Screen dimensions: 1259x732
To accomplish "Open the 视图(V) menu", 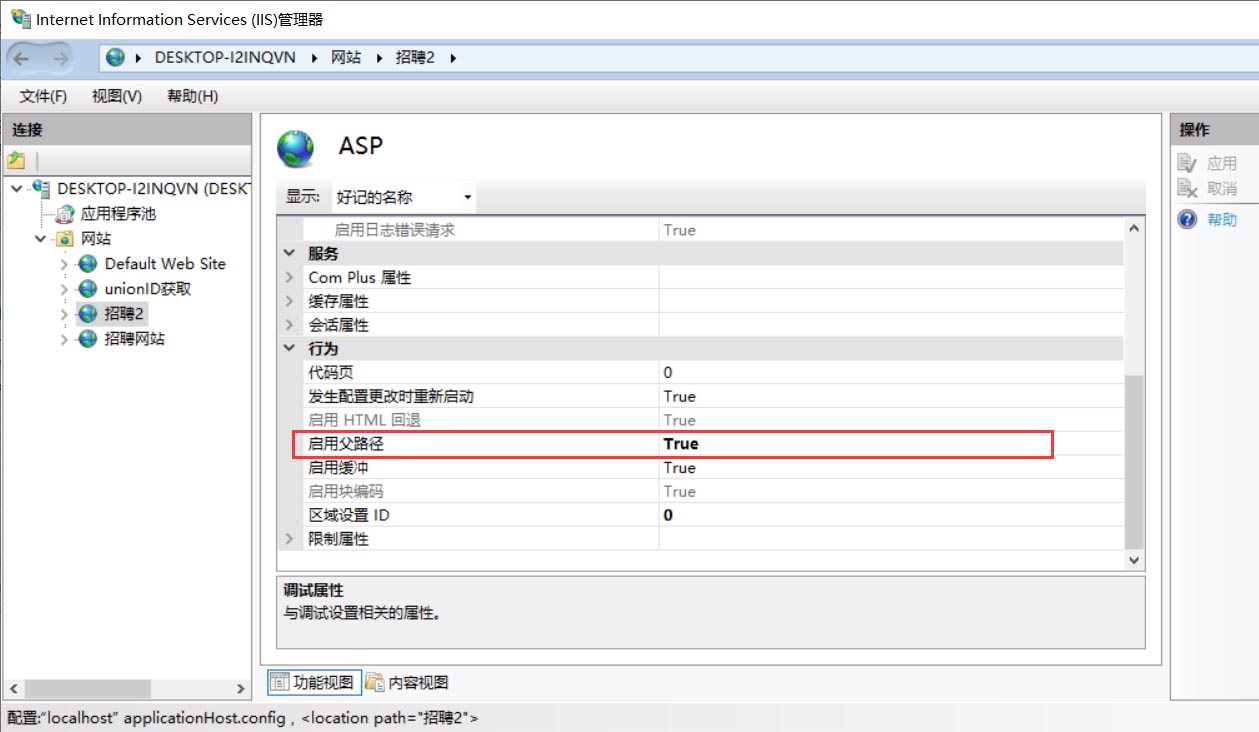I will (x=114, y=96).
